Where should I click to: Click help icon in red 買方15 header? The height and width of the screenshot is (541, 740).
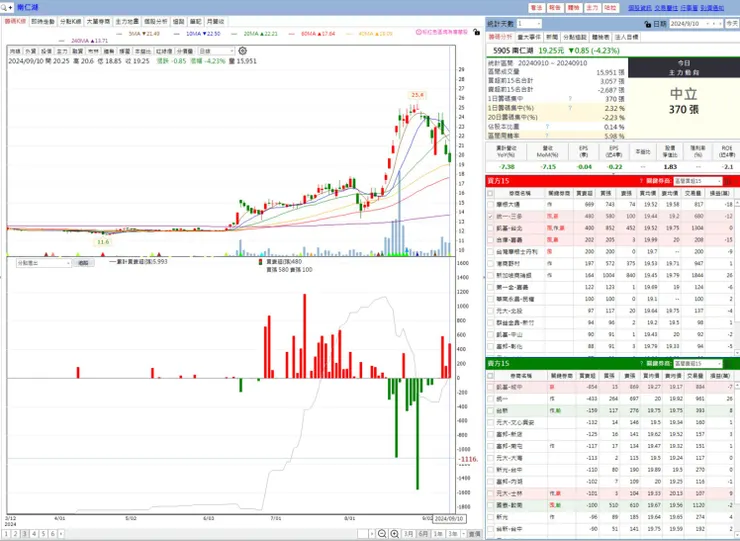point(641,181)
